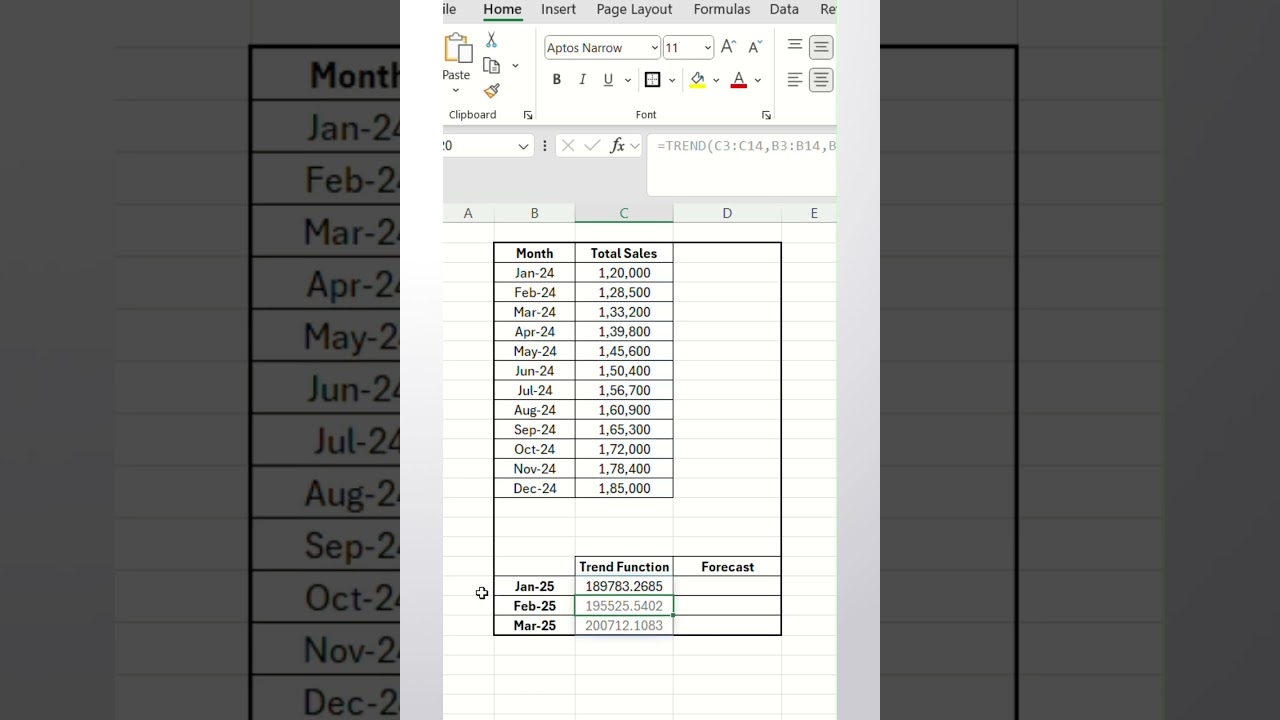
Task: Toggle the highlighted Middle Align button
Action: click(x=821, y=47)
